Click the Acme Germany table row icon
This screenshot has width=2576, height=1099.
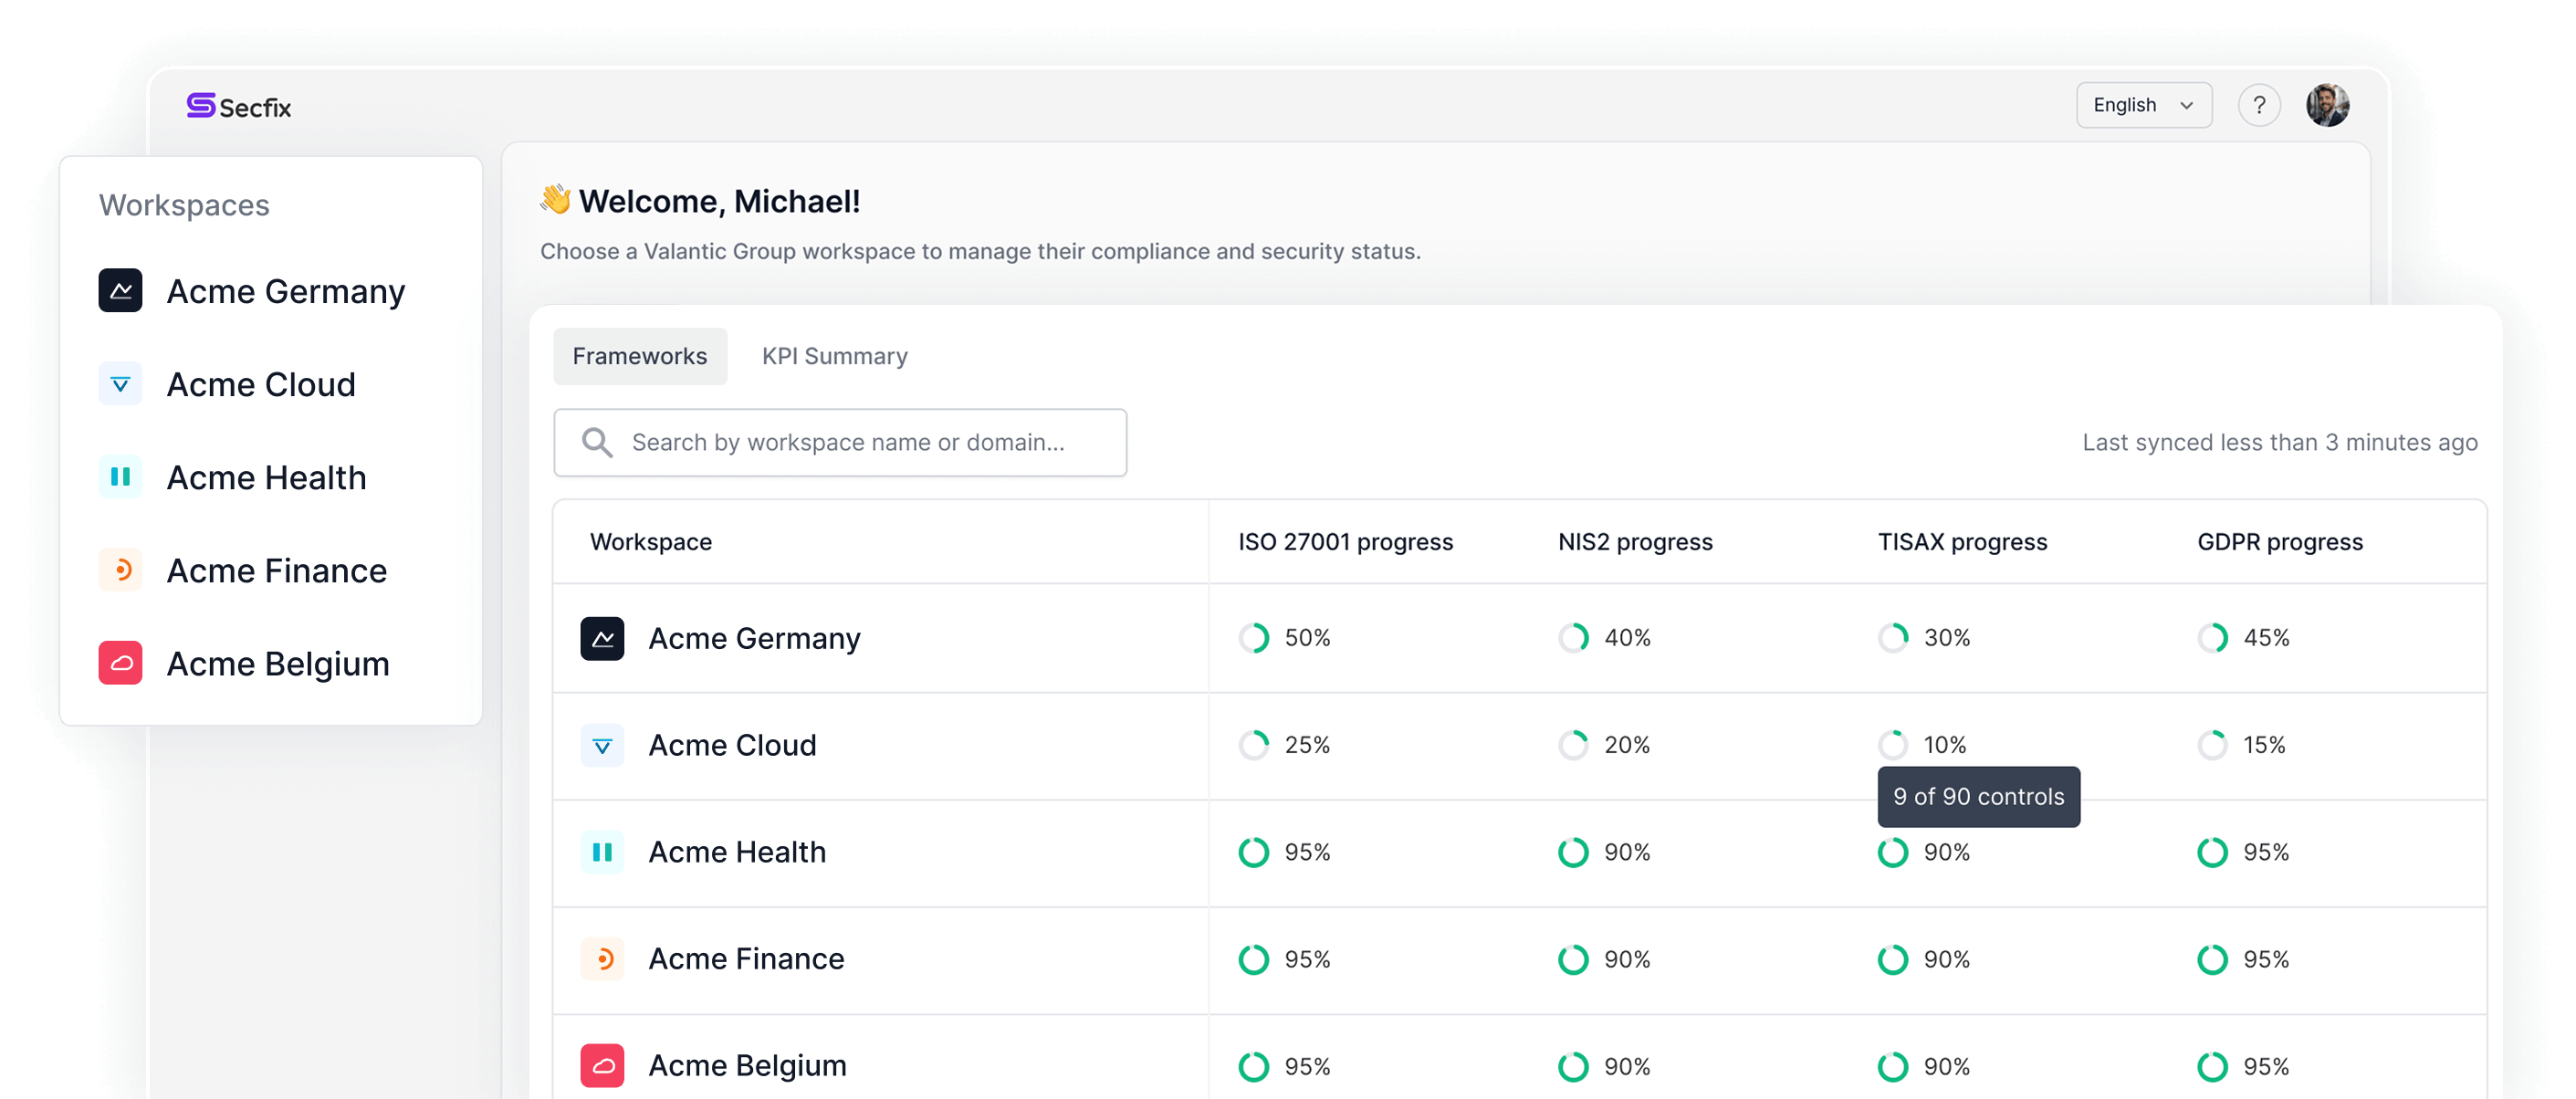[602, 638]
